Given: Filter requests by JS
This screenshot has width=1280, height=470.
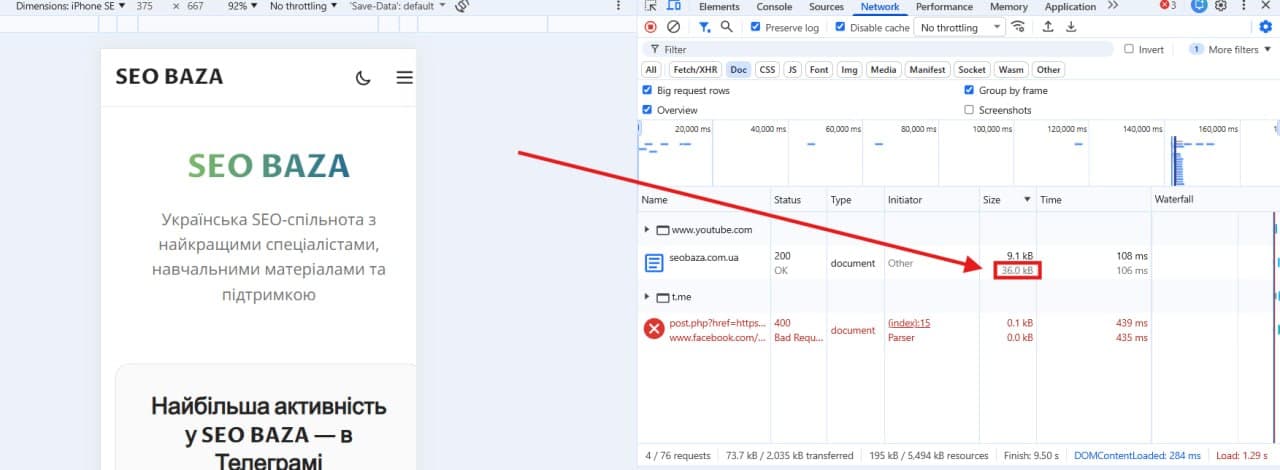Looking at the screenshot, I should (x=792, y=70).
